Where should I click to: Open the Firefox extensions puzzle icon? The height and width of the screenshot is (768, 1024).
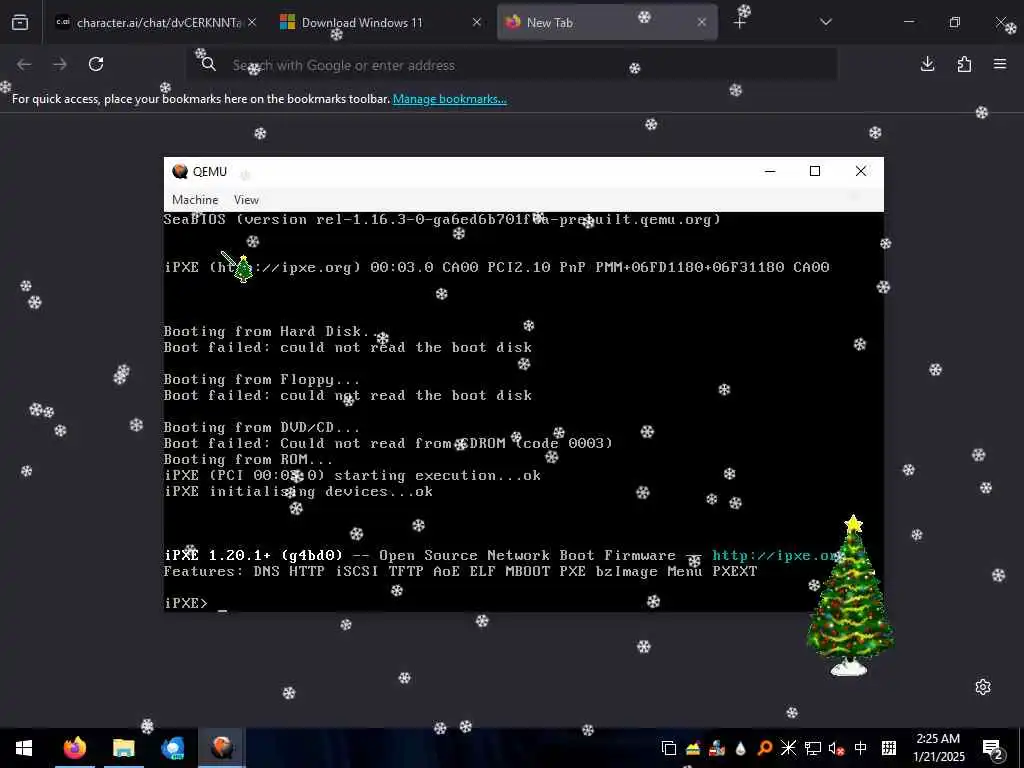pyautogui.click(x=964, y=64)
